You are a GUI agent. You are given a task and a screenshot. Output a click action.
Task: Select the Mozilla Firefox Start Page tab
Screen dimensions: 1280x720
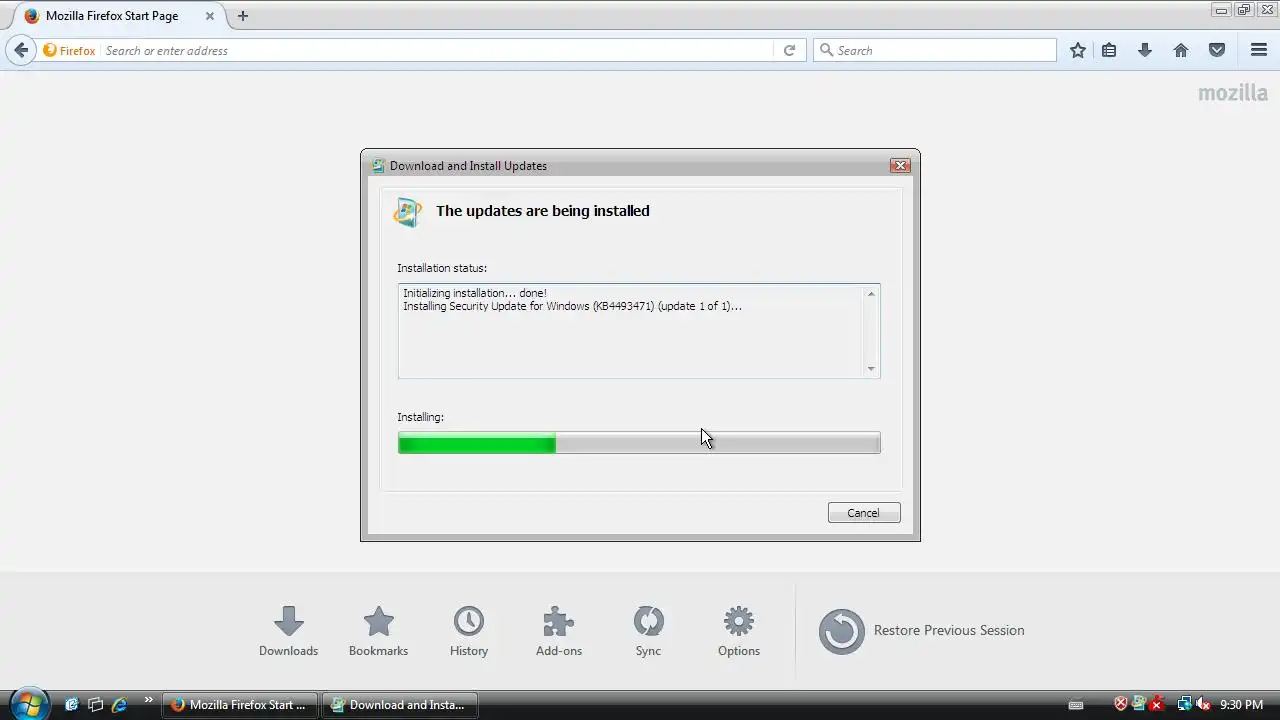click(118, 16)
